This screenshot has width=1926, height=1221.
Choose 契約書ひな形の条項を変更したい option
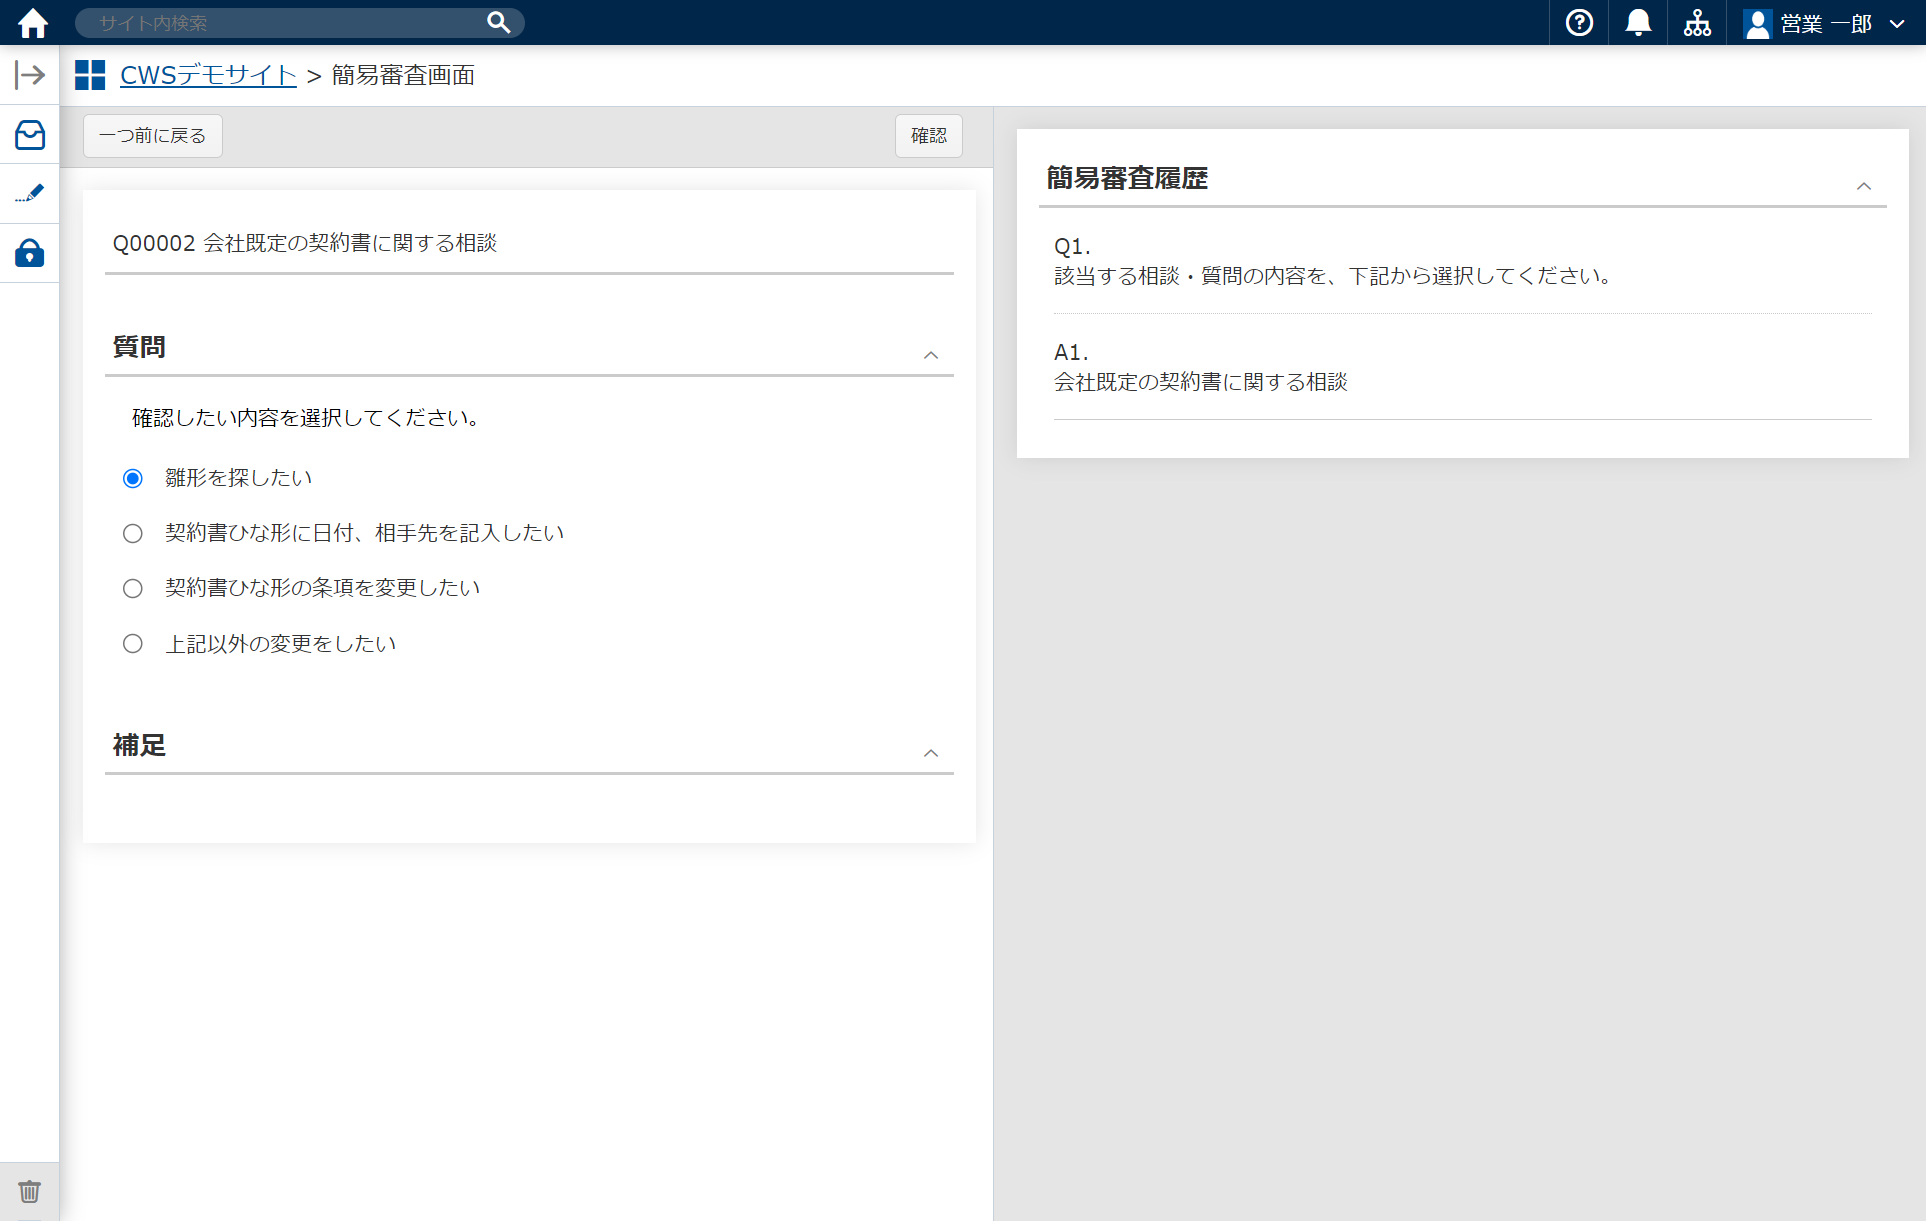click(x=133, y=588)
